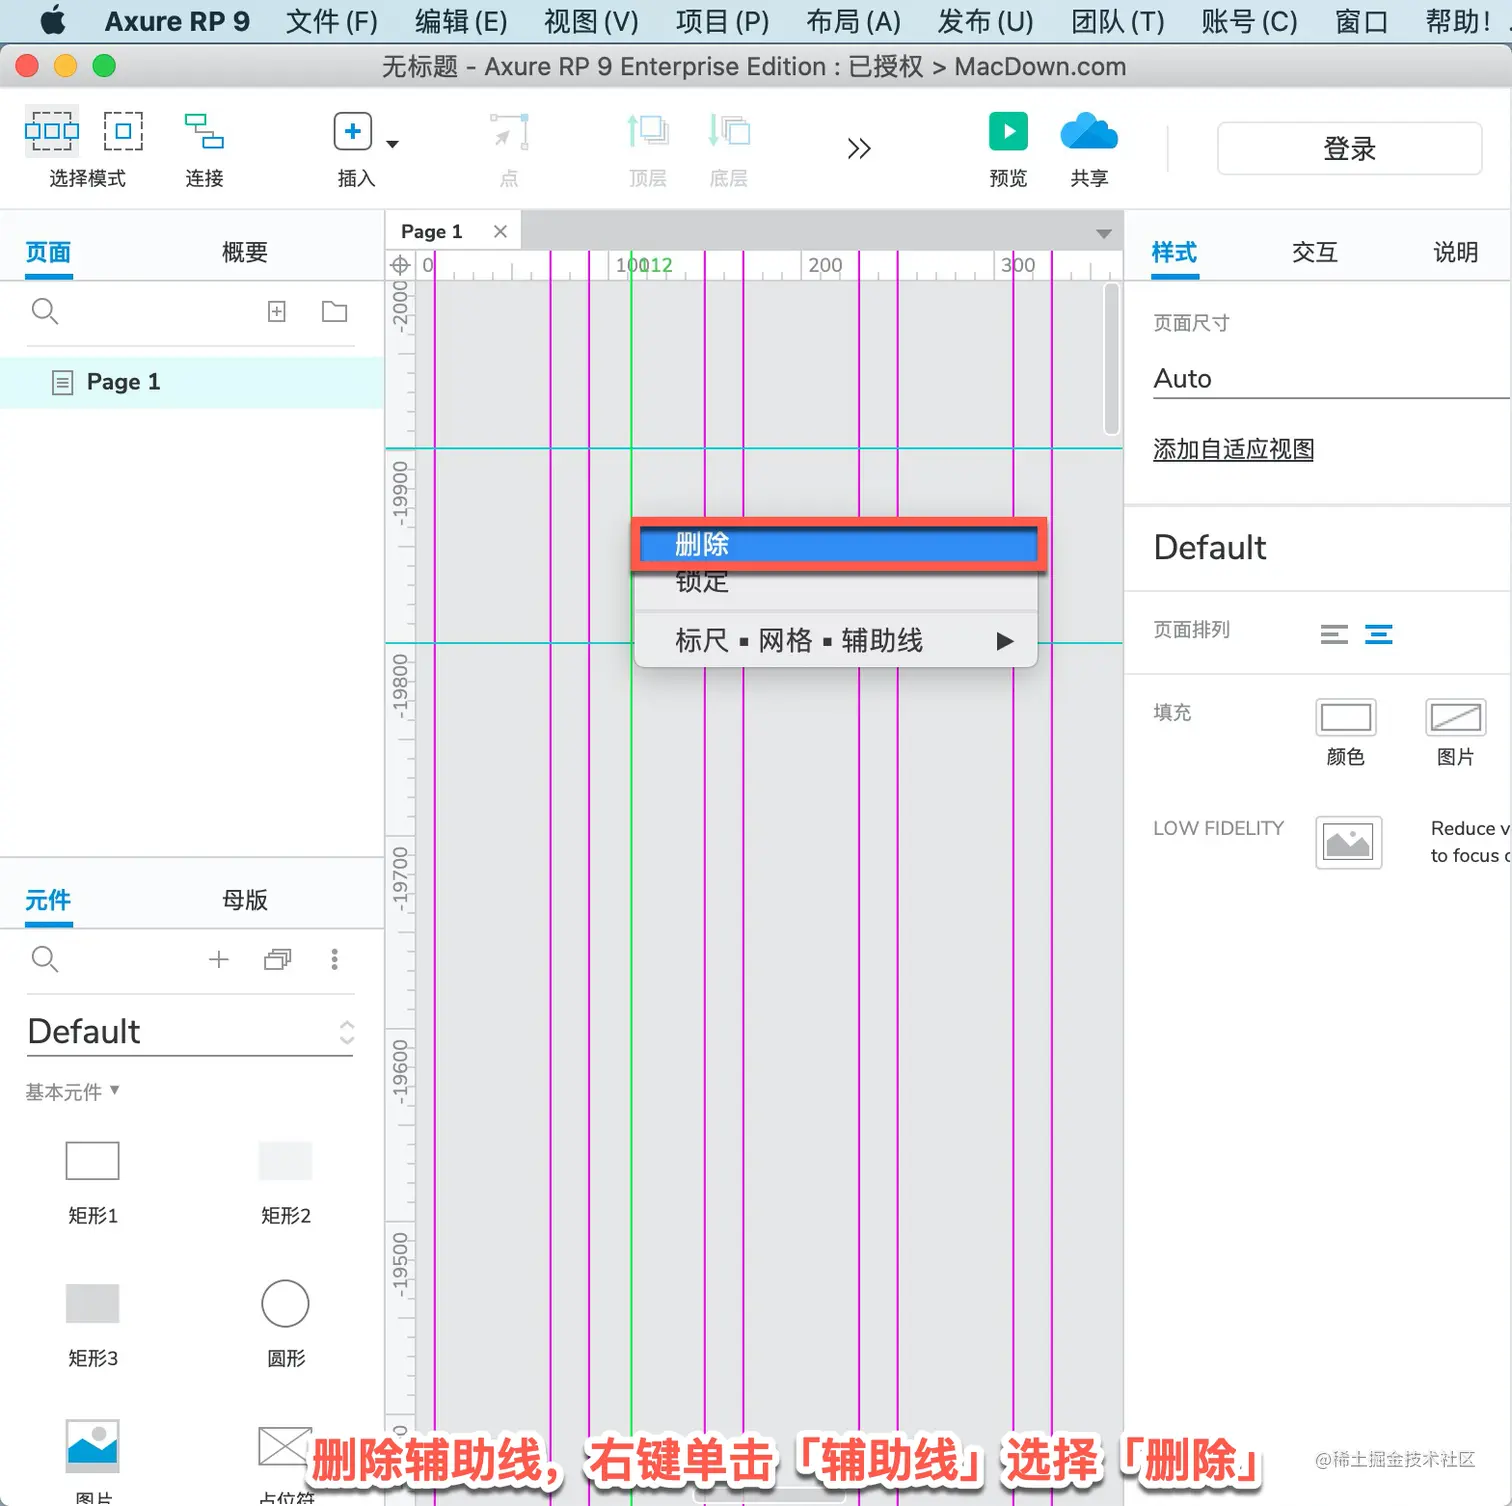
Task: Choose 锁定 in the context menu
Action: click(x=838, y=582)
